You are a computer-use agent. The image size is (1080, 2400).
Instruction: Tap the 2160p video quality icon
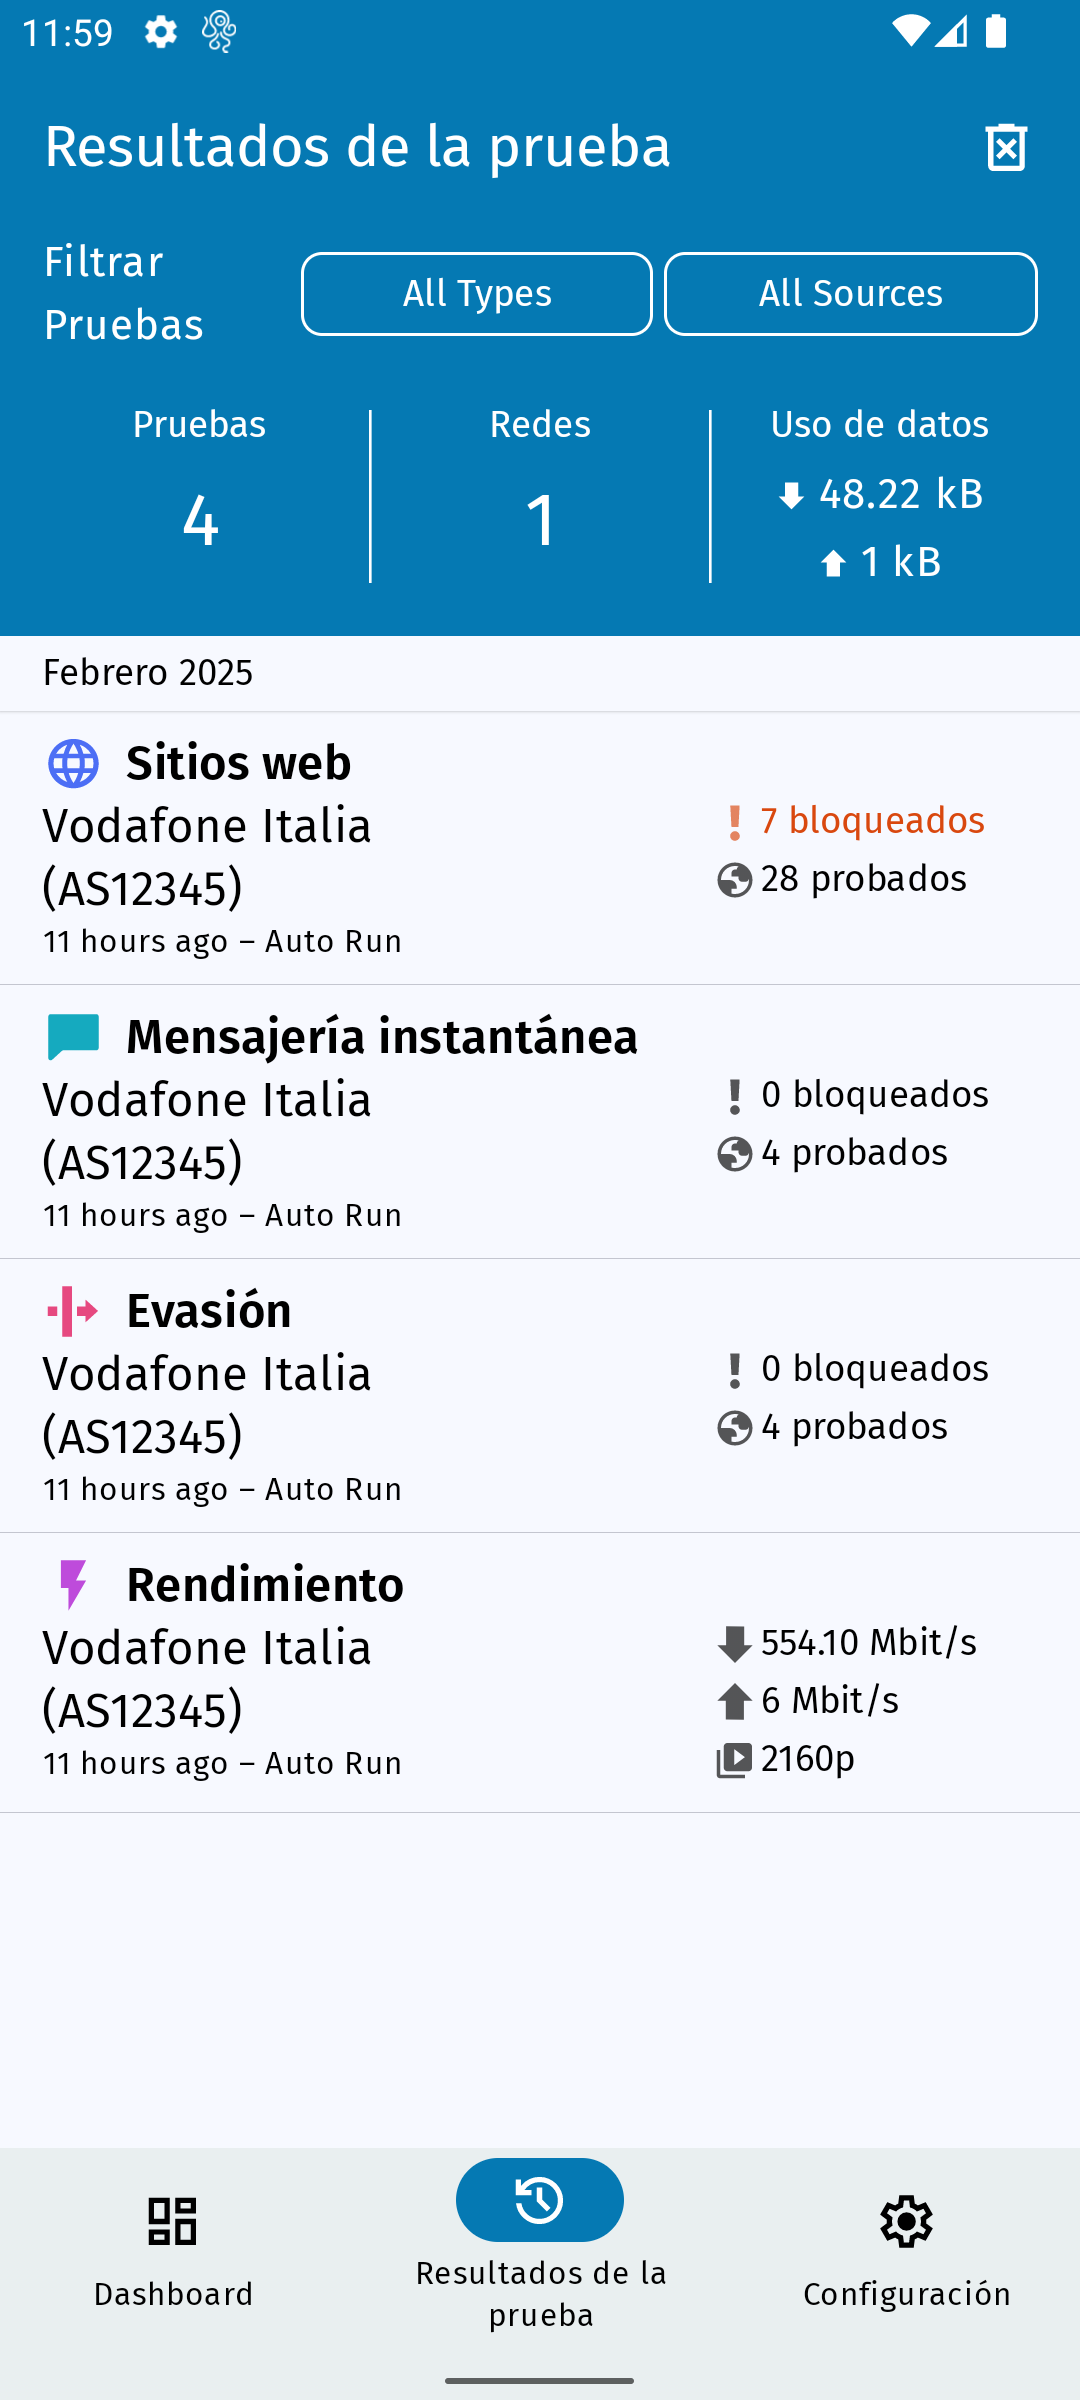pyautogui.click(x=735, y=1760)
